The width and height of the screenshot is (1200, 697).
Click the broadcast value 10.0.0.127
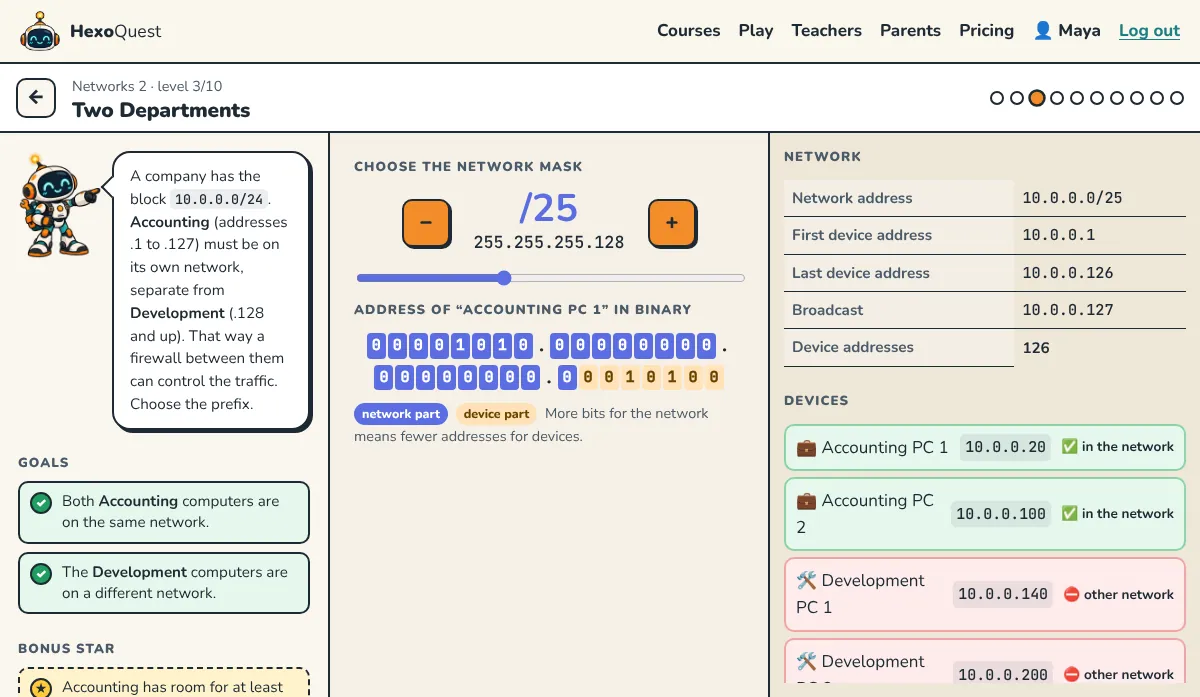(x=1068, y=310)
